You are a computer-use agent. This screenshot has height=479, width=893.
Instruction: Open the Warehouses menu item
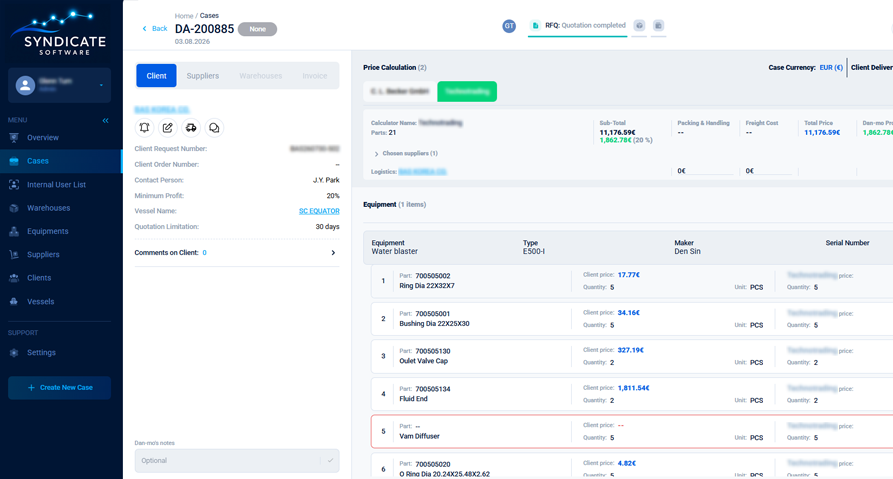tap(48, 208)
